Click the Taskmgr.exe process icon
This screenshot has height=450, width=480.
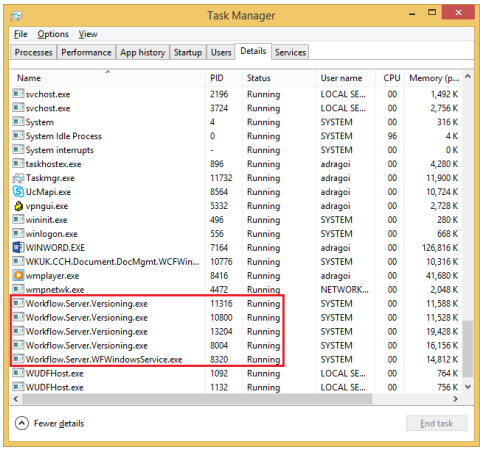click(18, 178)
